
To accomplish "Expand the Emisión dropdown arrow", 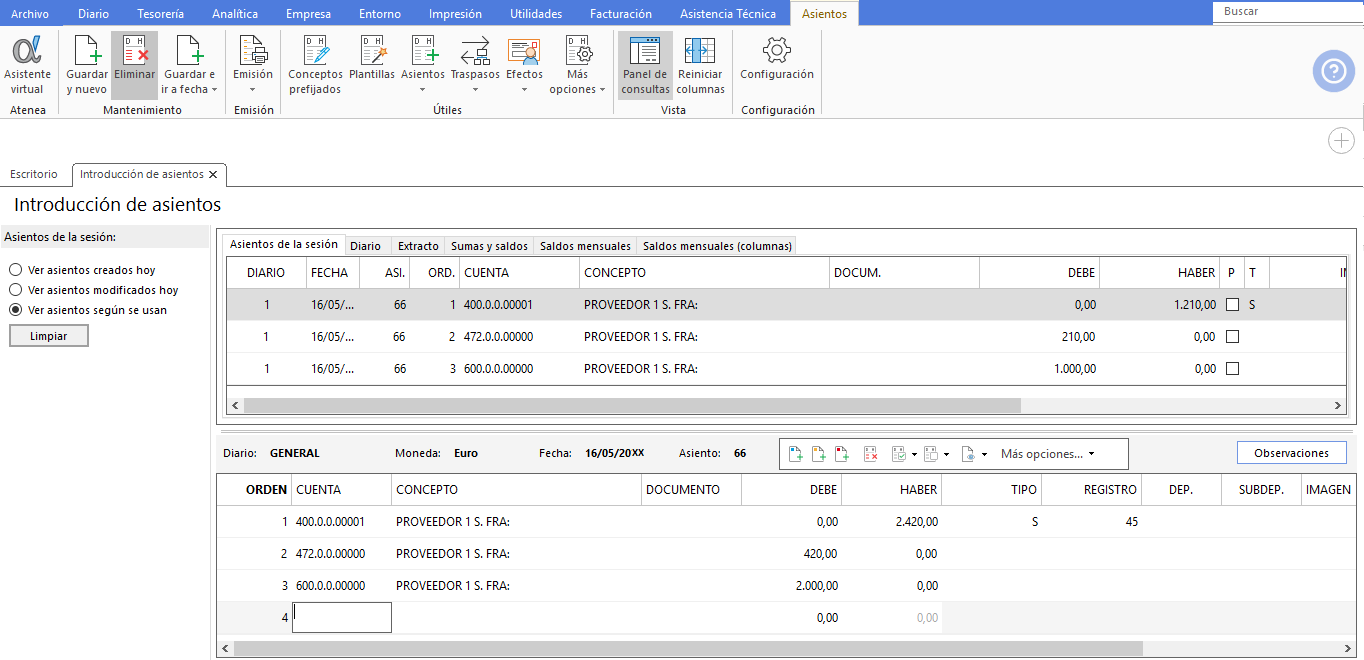I will tap(253, 90).
